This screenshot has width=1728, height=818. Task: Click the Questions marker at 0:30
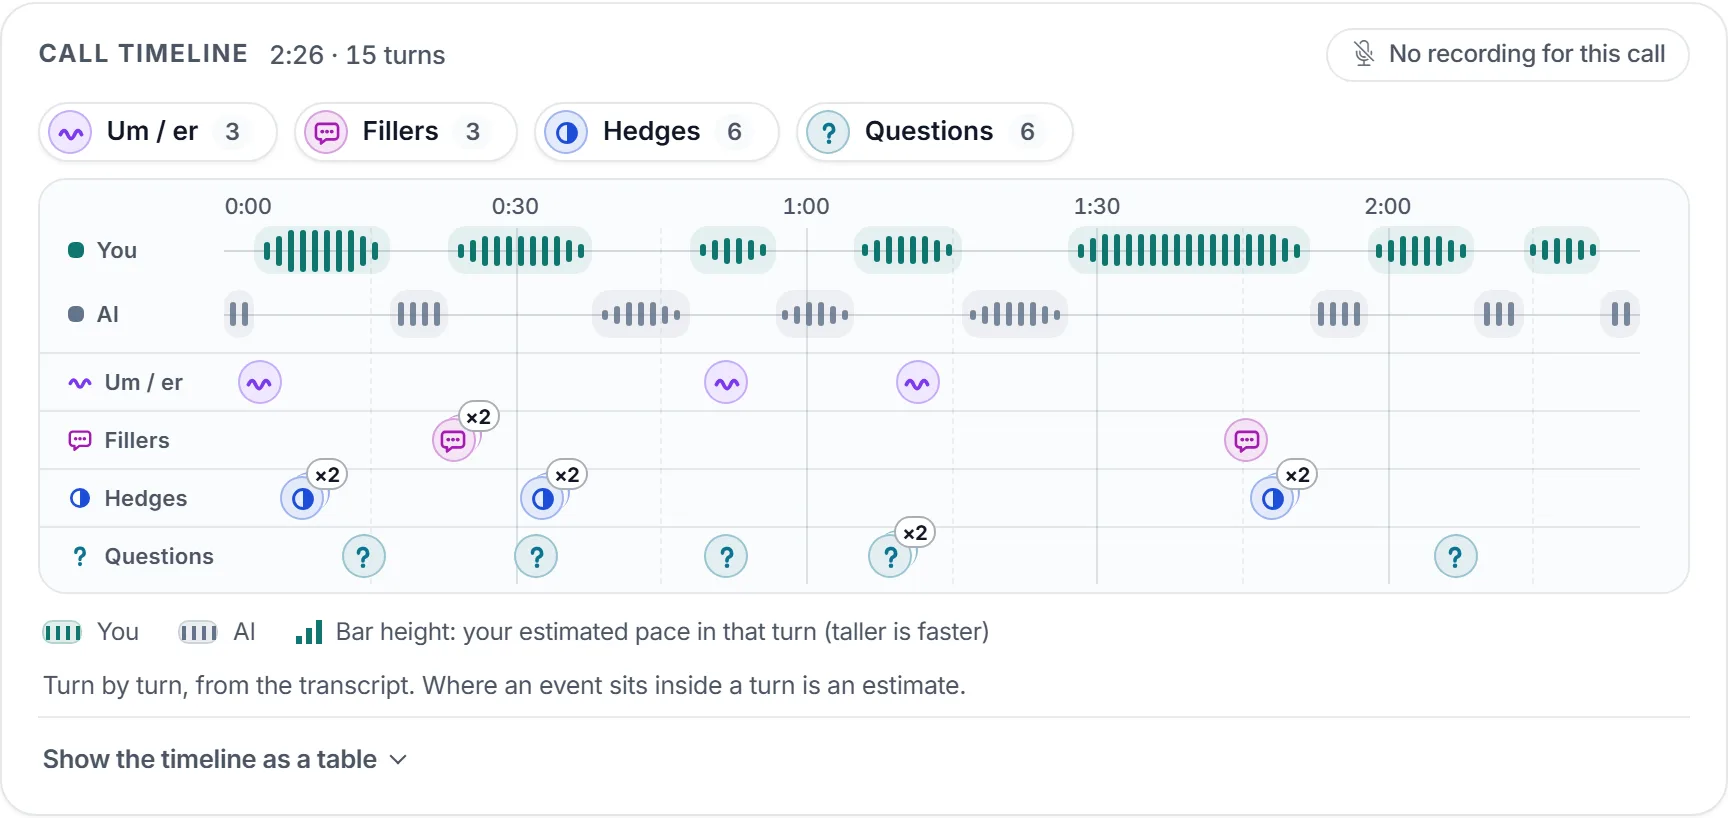tap(536, 556)
